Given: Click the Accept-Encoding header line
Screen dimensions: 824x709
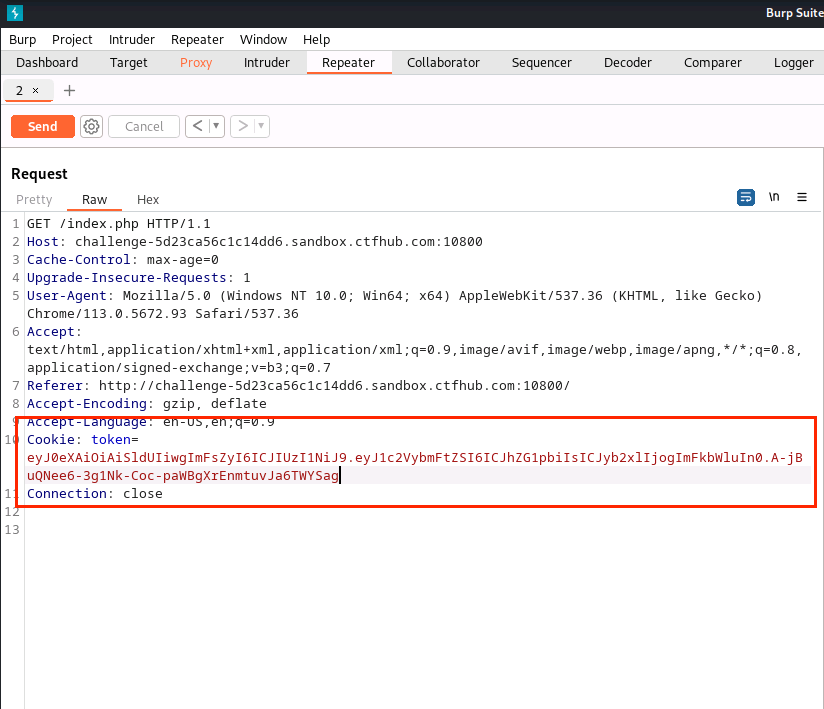Looking at the screenshot, I should [147, 404].
